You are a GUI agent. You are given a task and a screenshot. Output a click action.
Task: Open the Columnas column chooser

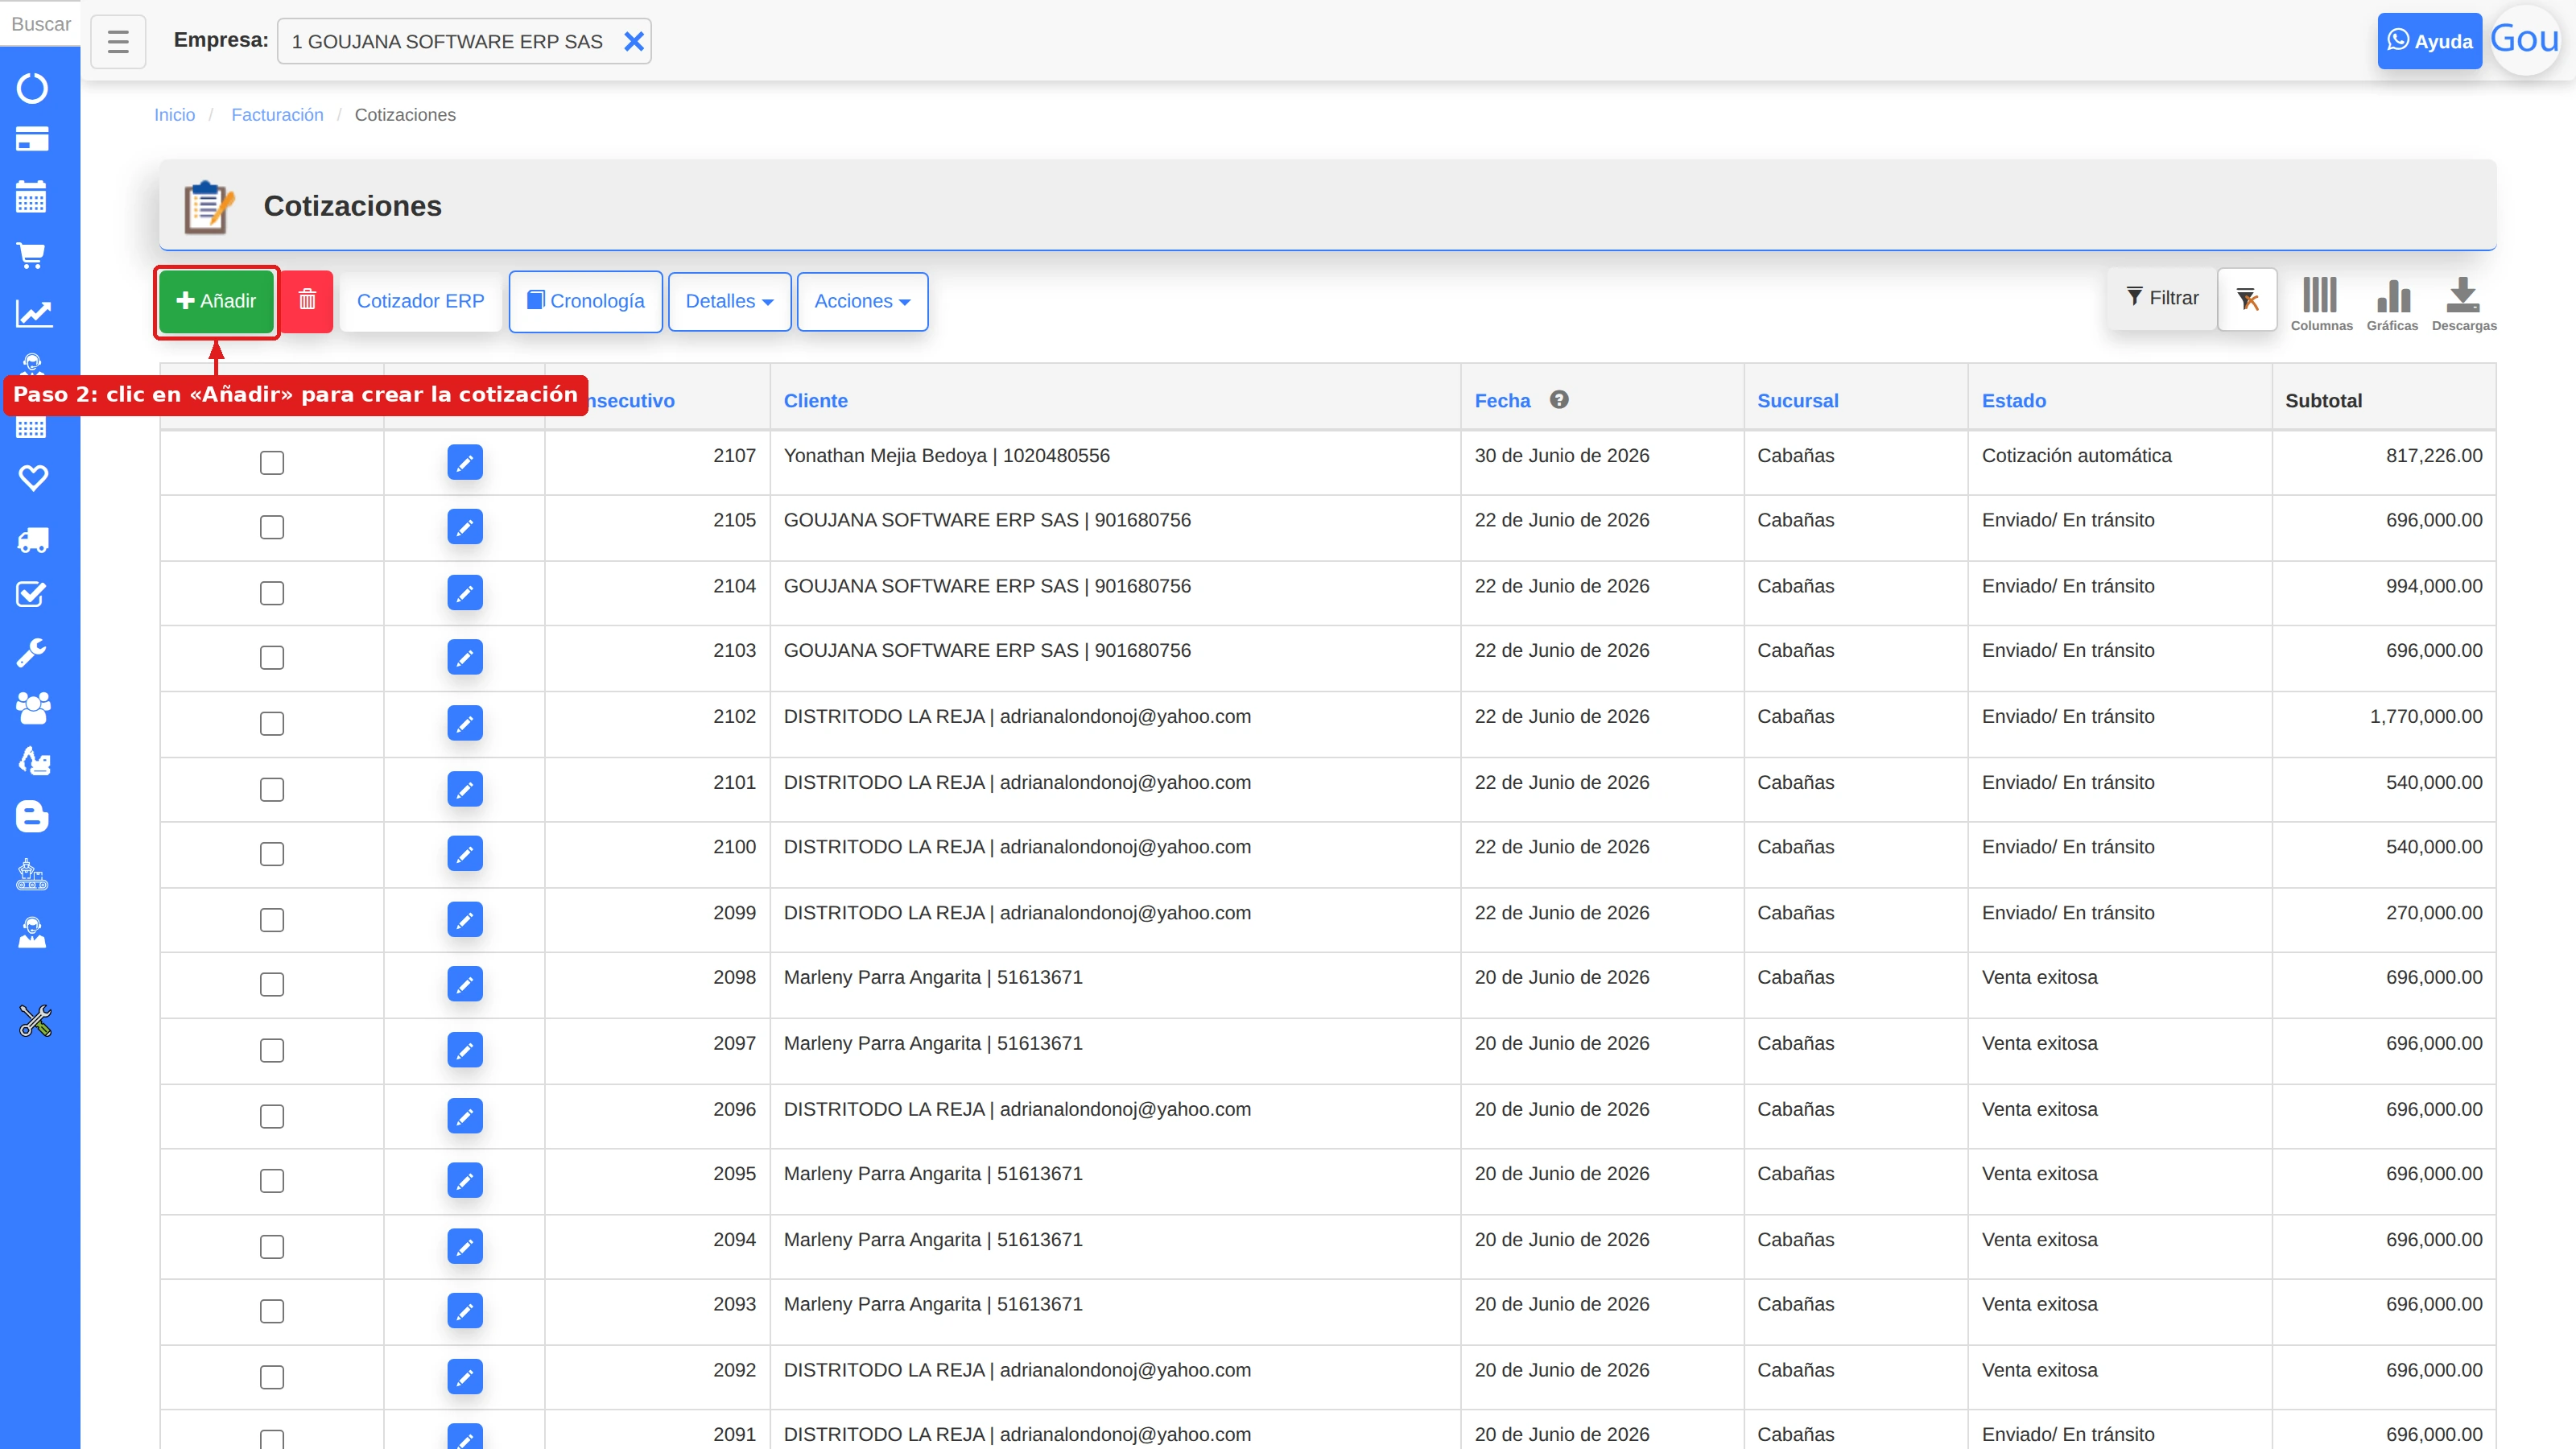(2321, 304)
